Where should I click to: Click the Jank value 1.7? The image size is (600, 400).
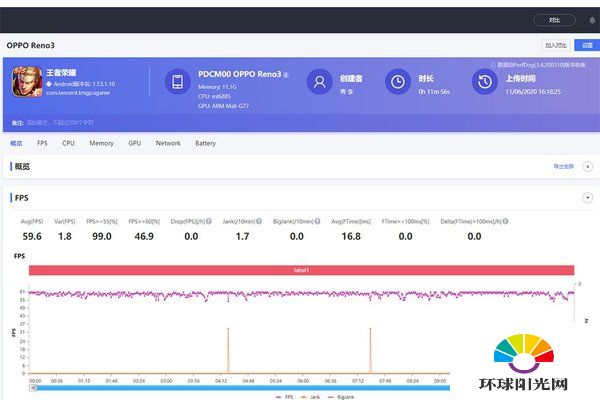pyautogui.click(x=242, y=236)
